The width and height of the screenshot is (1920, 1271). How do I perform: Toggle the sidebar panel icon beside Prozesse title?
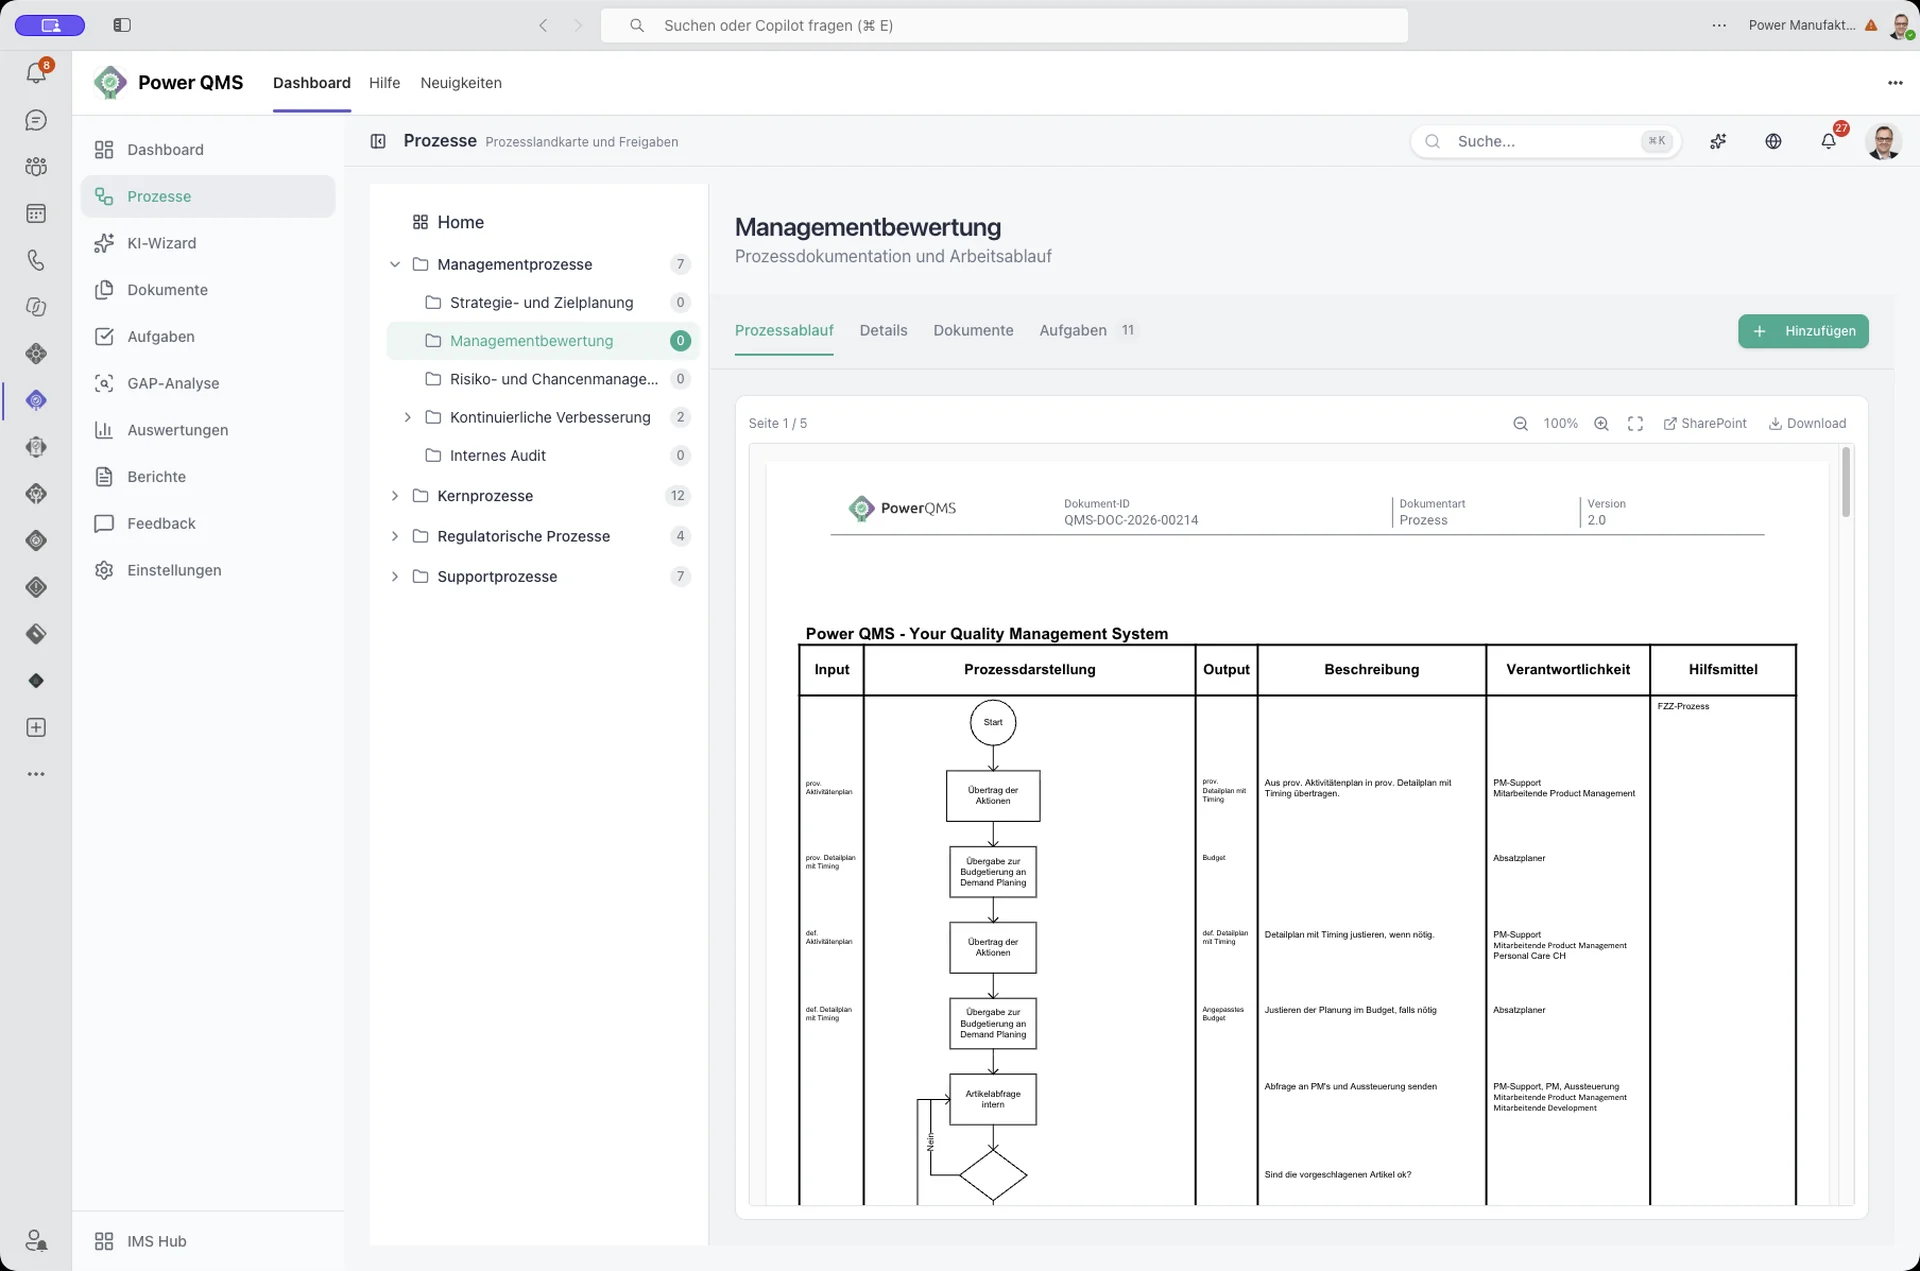tap(378, 141)
